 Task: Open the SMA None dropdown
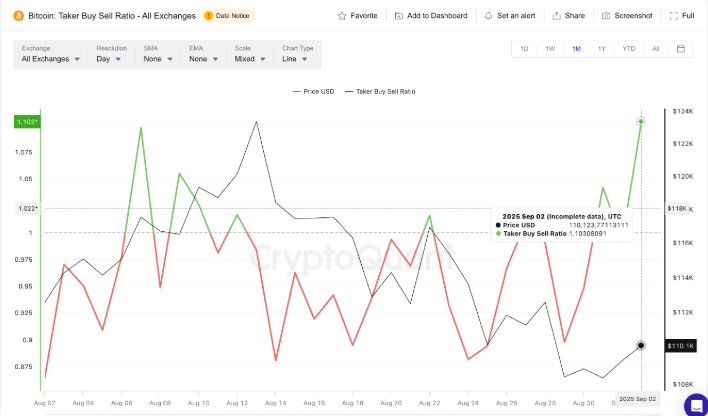[x=158, y=55]
